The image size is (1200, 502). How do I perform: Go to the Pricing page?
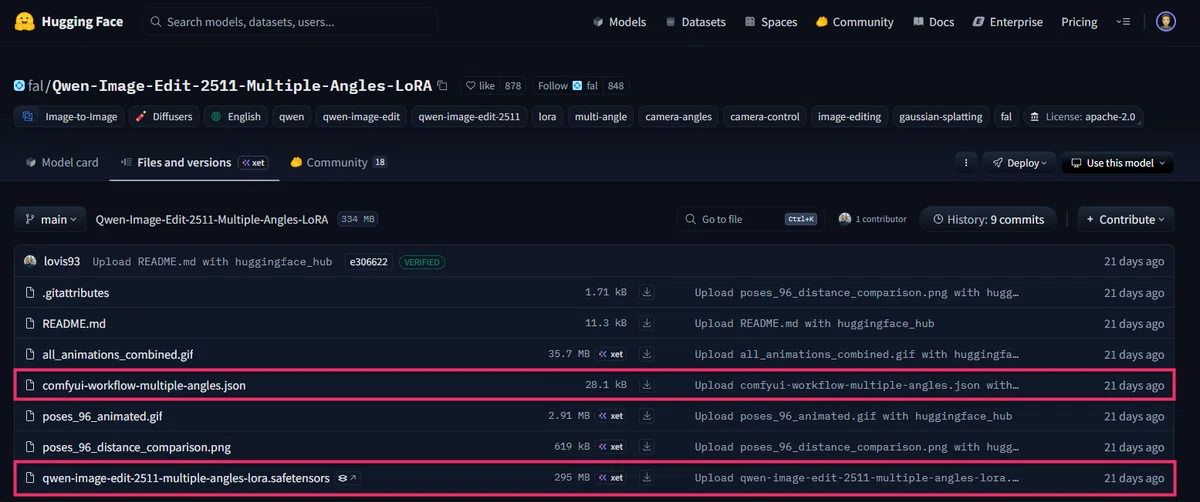[1079, 22]
